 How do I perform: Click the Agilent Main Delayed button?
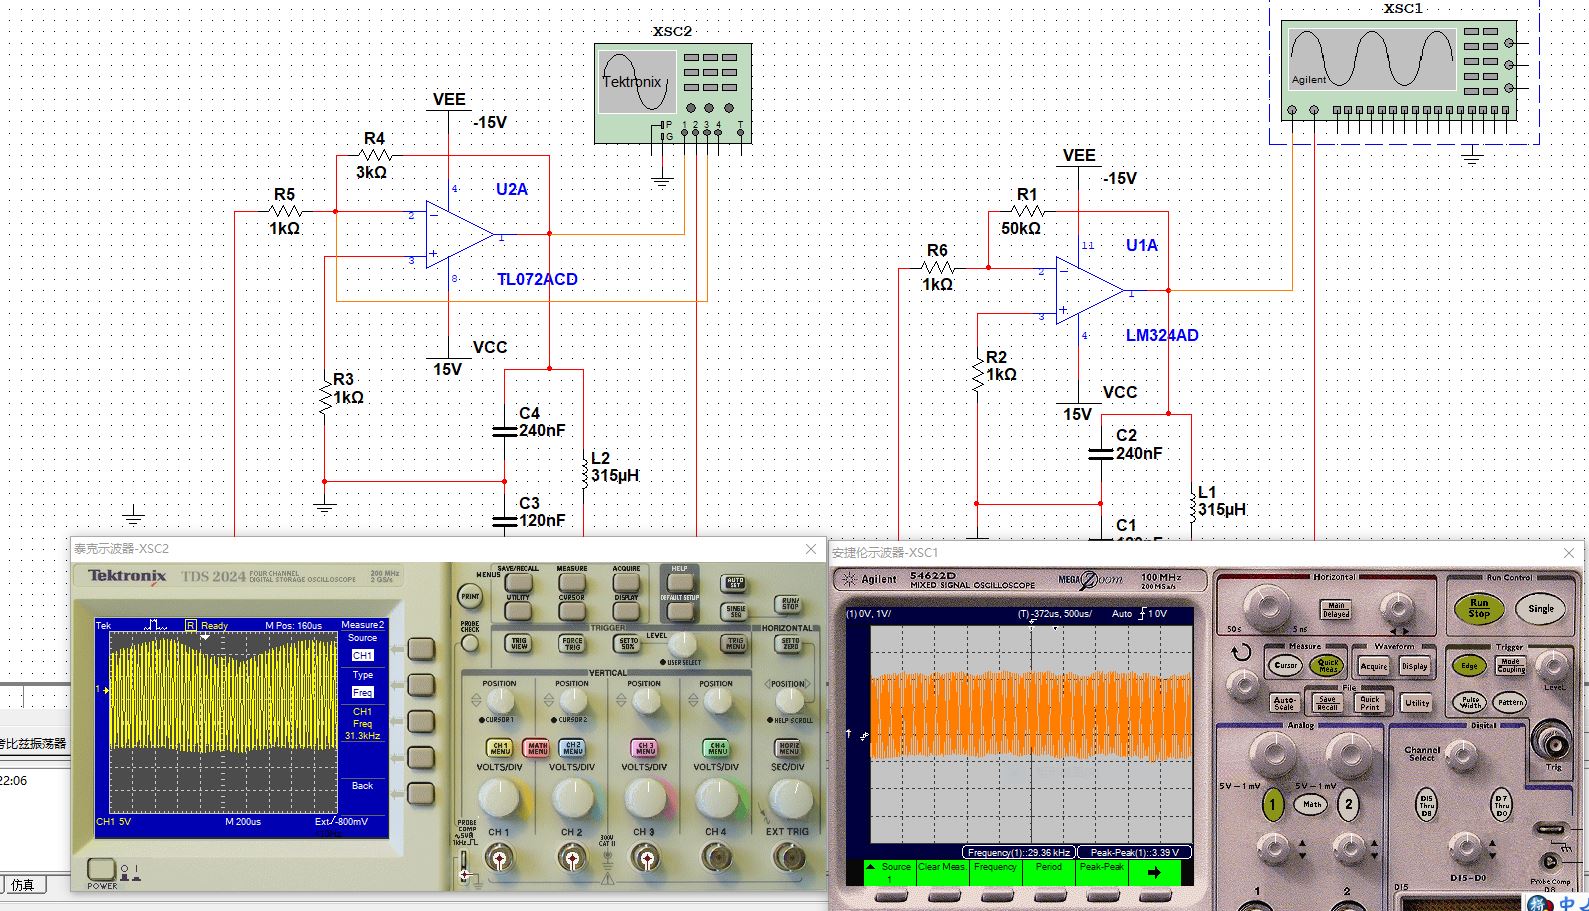(1336, 609)
